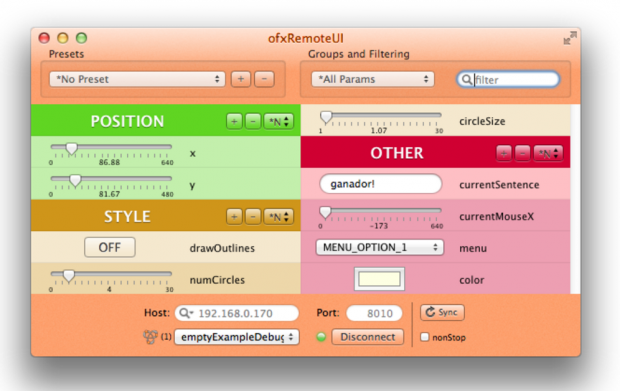
Task: Click the plus icon in OTHER header
Action: tap(504, 153)
